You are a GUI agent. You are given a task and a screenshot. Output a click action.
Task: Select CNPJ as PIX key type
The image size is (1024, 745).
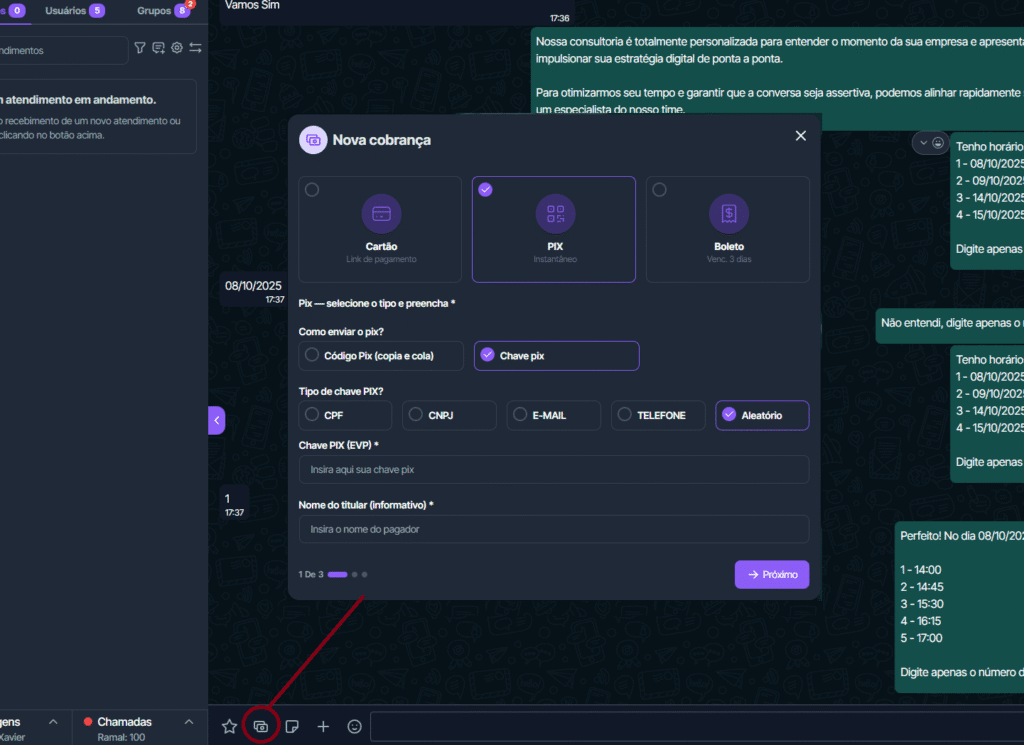[x=449, y=415]
